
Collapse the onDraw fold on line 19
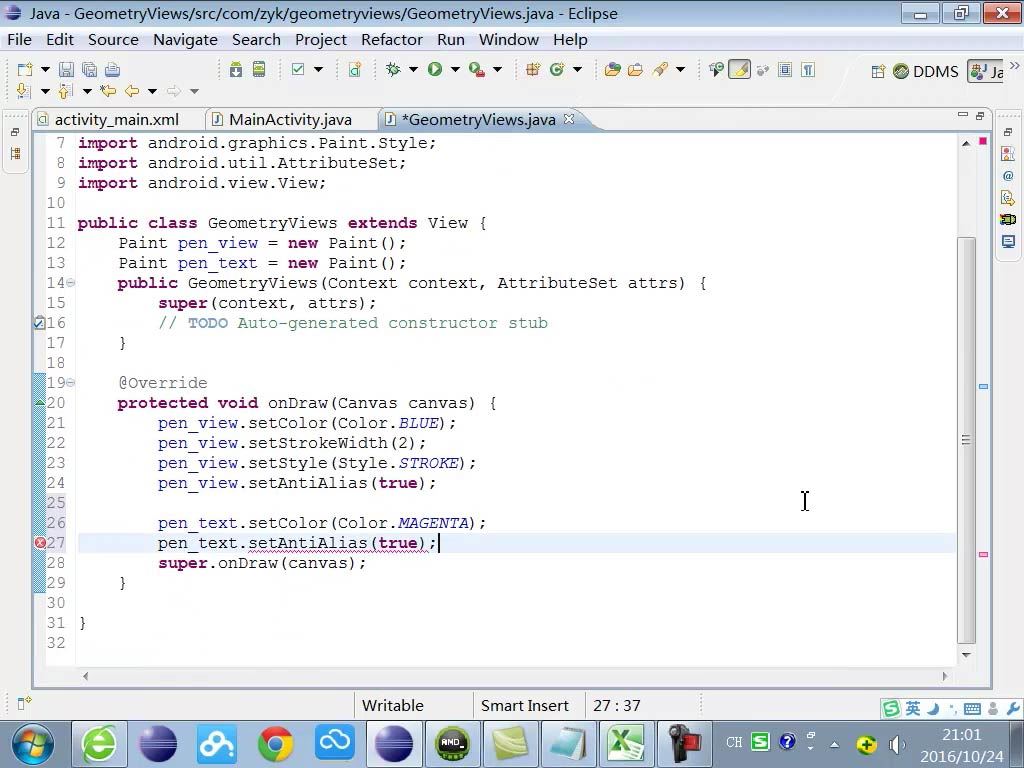click(71, 383)
